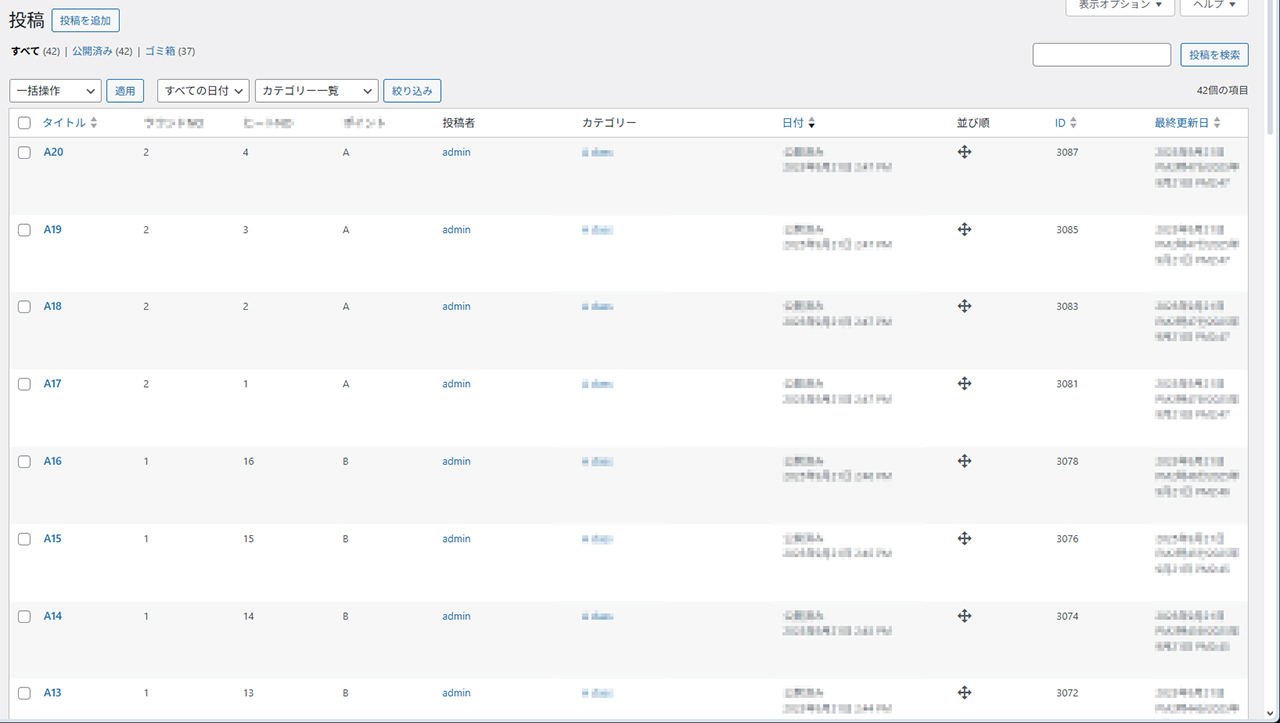
Task: Click the move icon in the A16 row
Action: (964, 461)
